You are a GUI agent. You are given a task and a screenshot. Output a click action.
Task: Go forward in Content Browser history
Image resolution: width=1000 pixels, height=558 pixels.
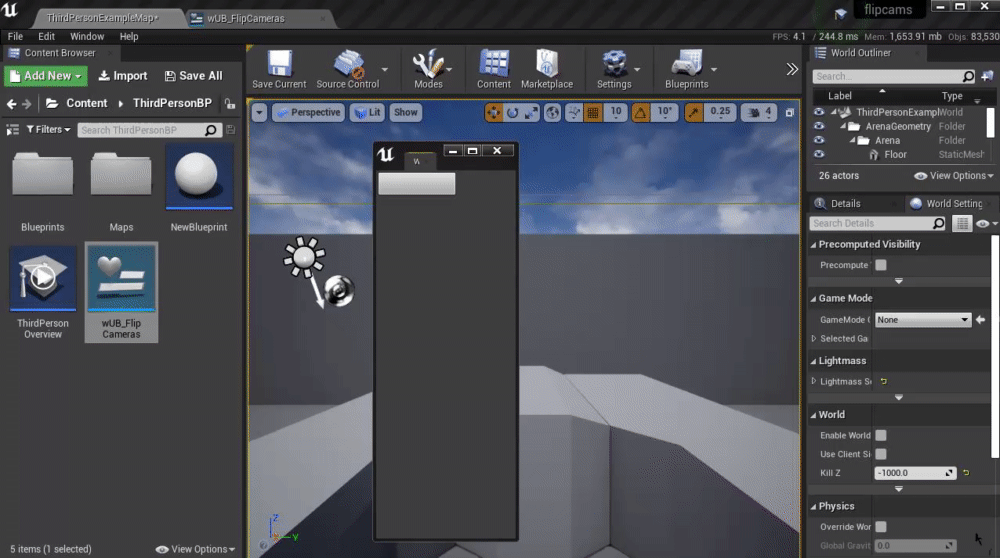(27, 103)
